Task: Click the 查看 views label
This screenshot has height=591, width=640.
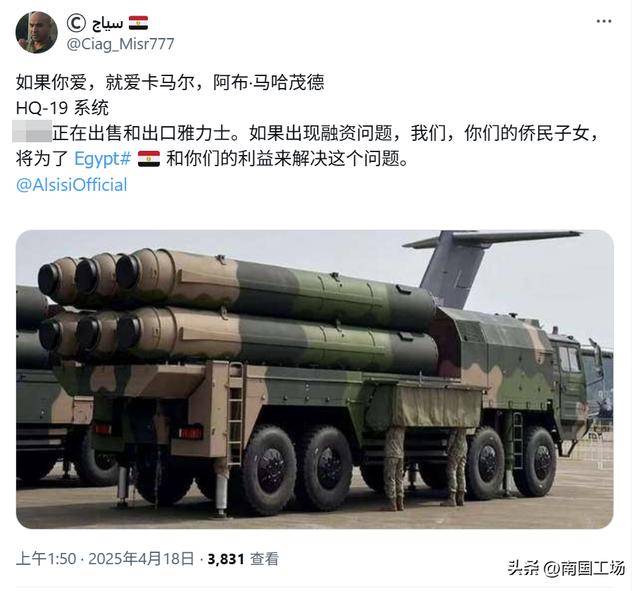Action: (264, 559)
